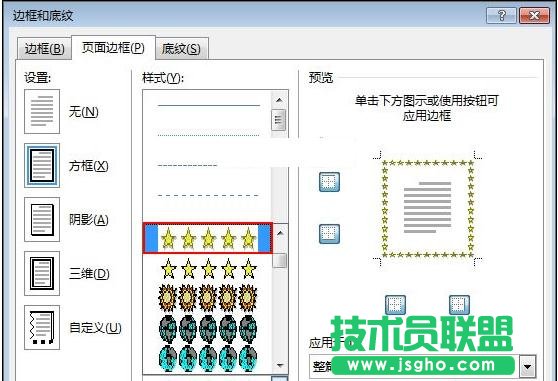Choose the 无(N) border setting icon
The width and height of the screenshot is (558, 381).
[42, 112]
